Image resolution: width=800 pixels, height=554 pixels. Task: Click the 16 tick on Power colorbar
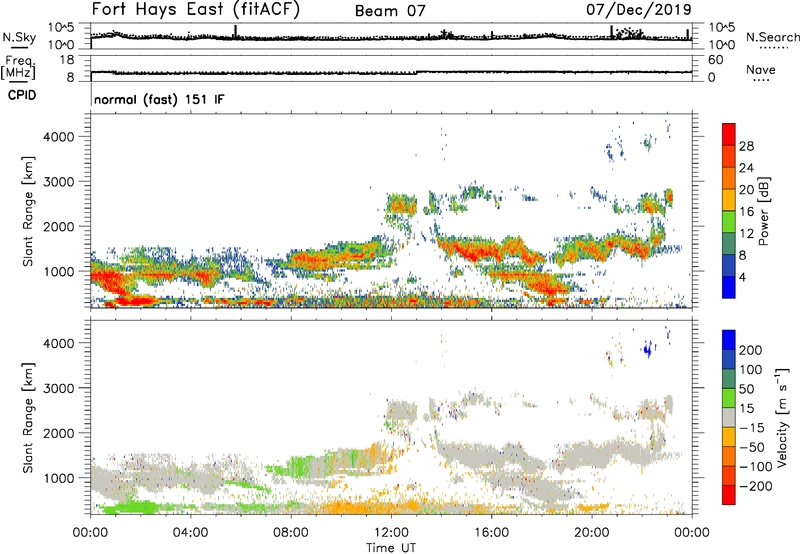tap(746, 212)
